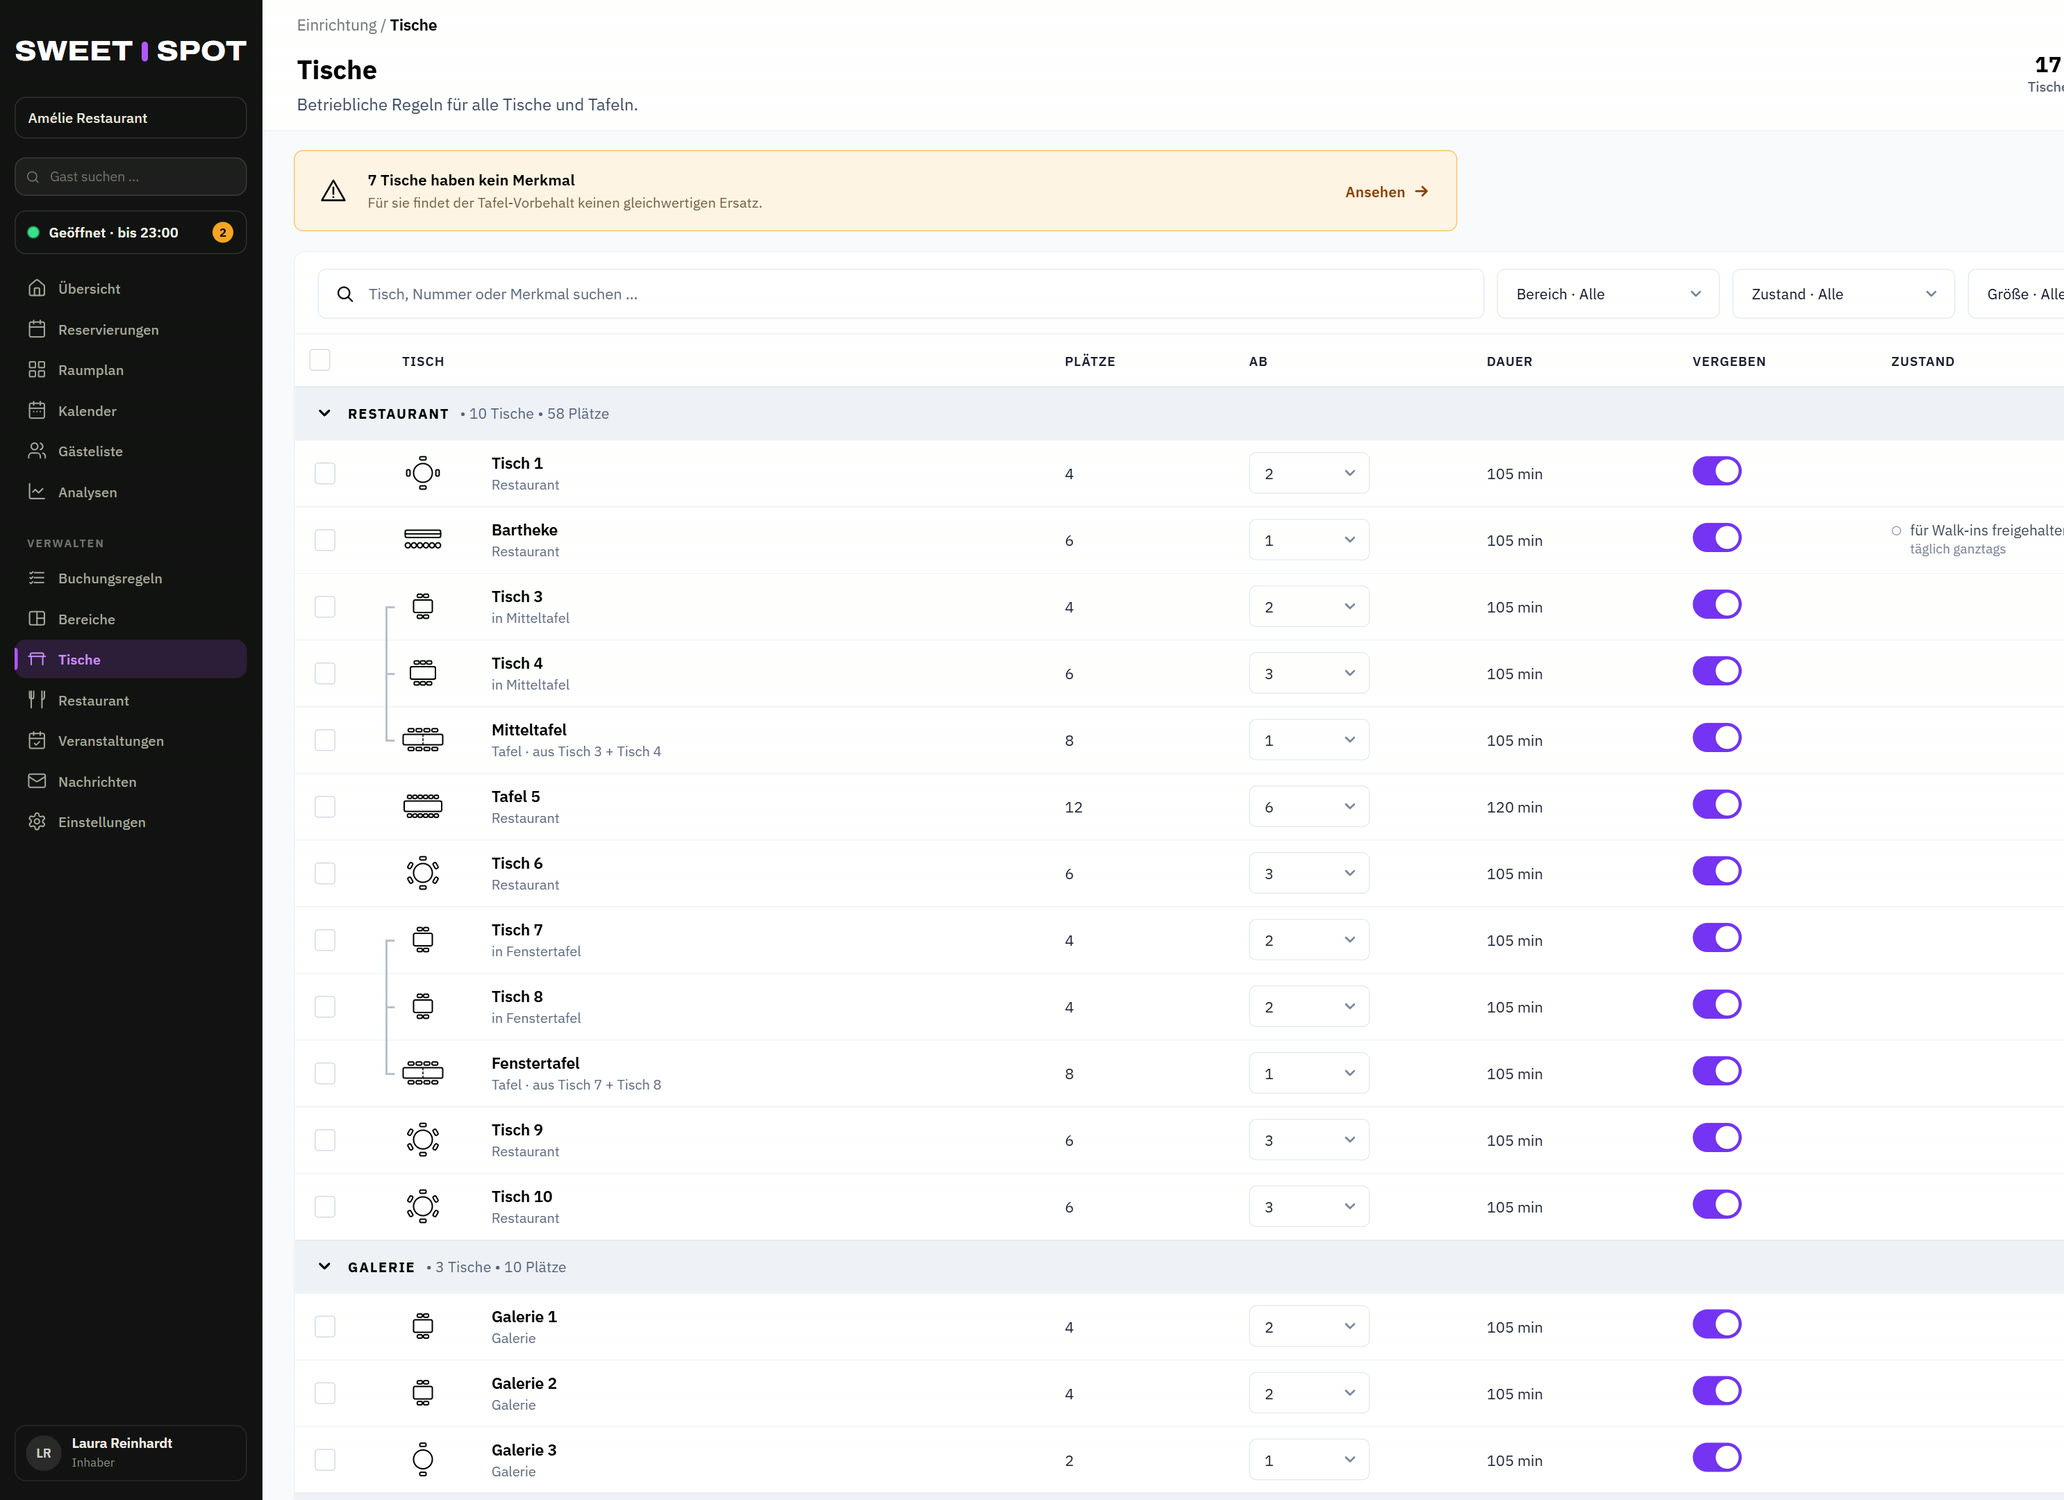Collapse the Restaurant group chevron
This screenshot has width=2064, height=1500.
[x=324, y=413]
